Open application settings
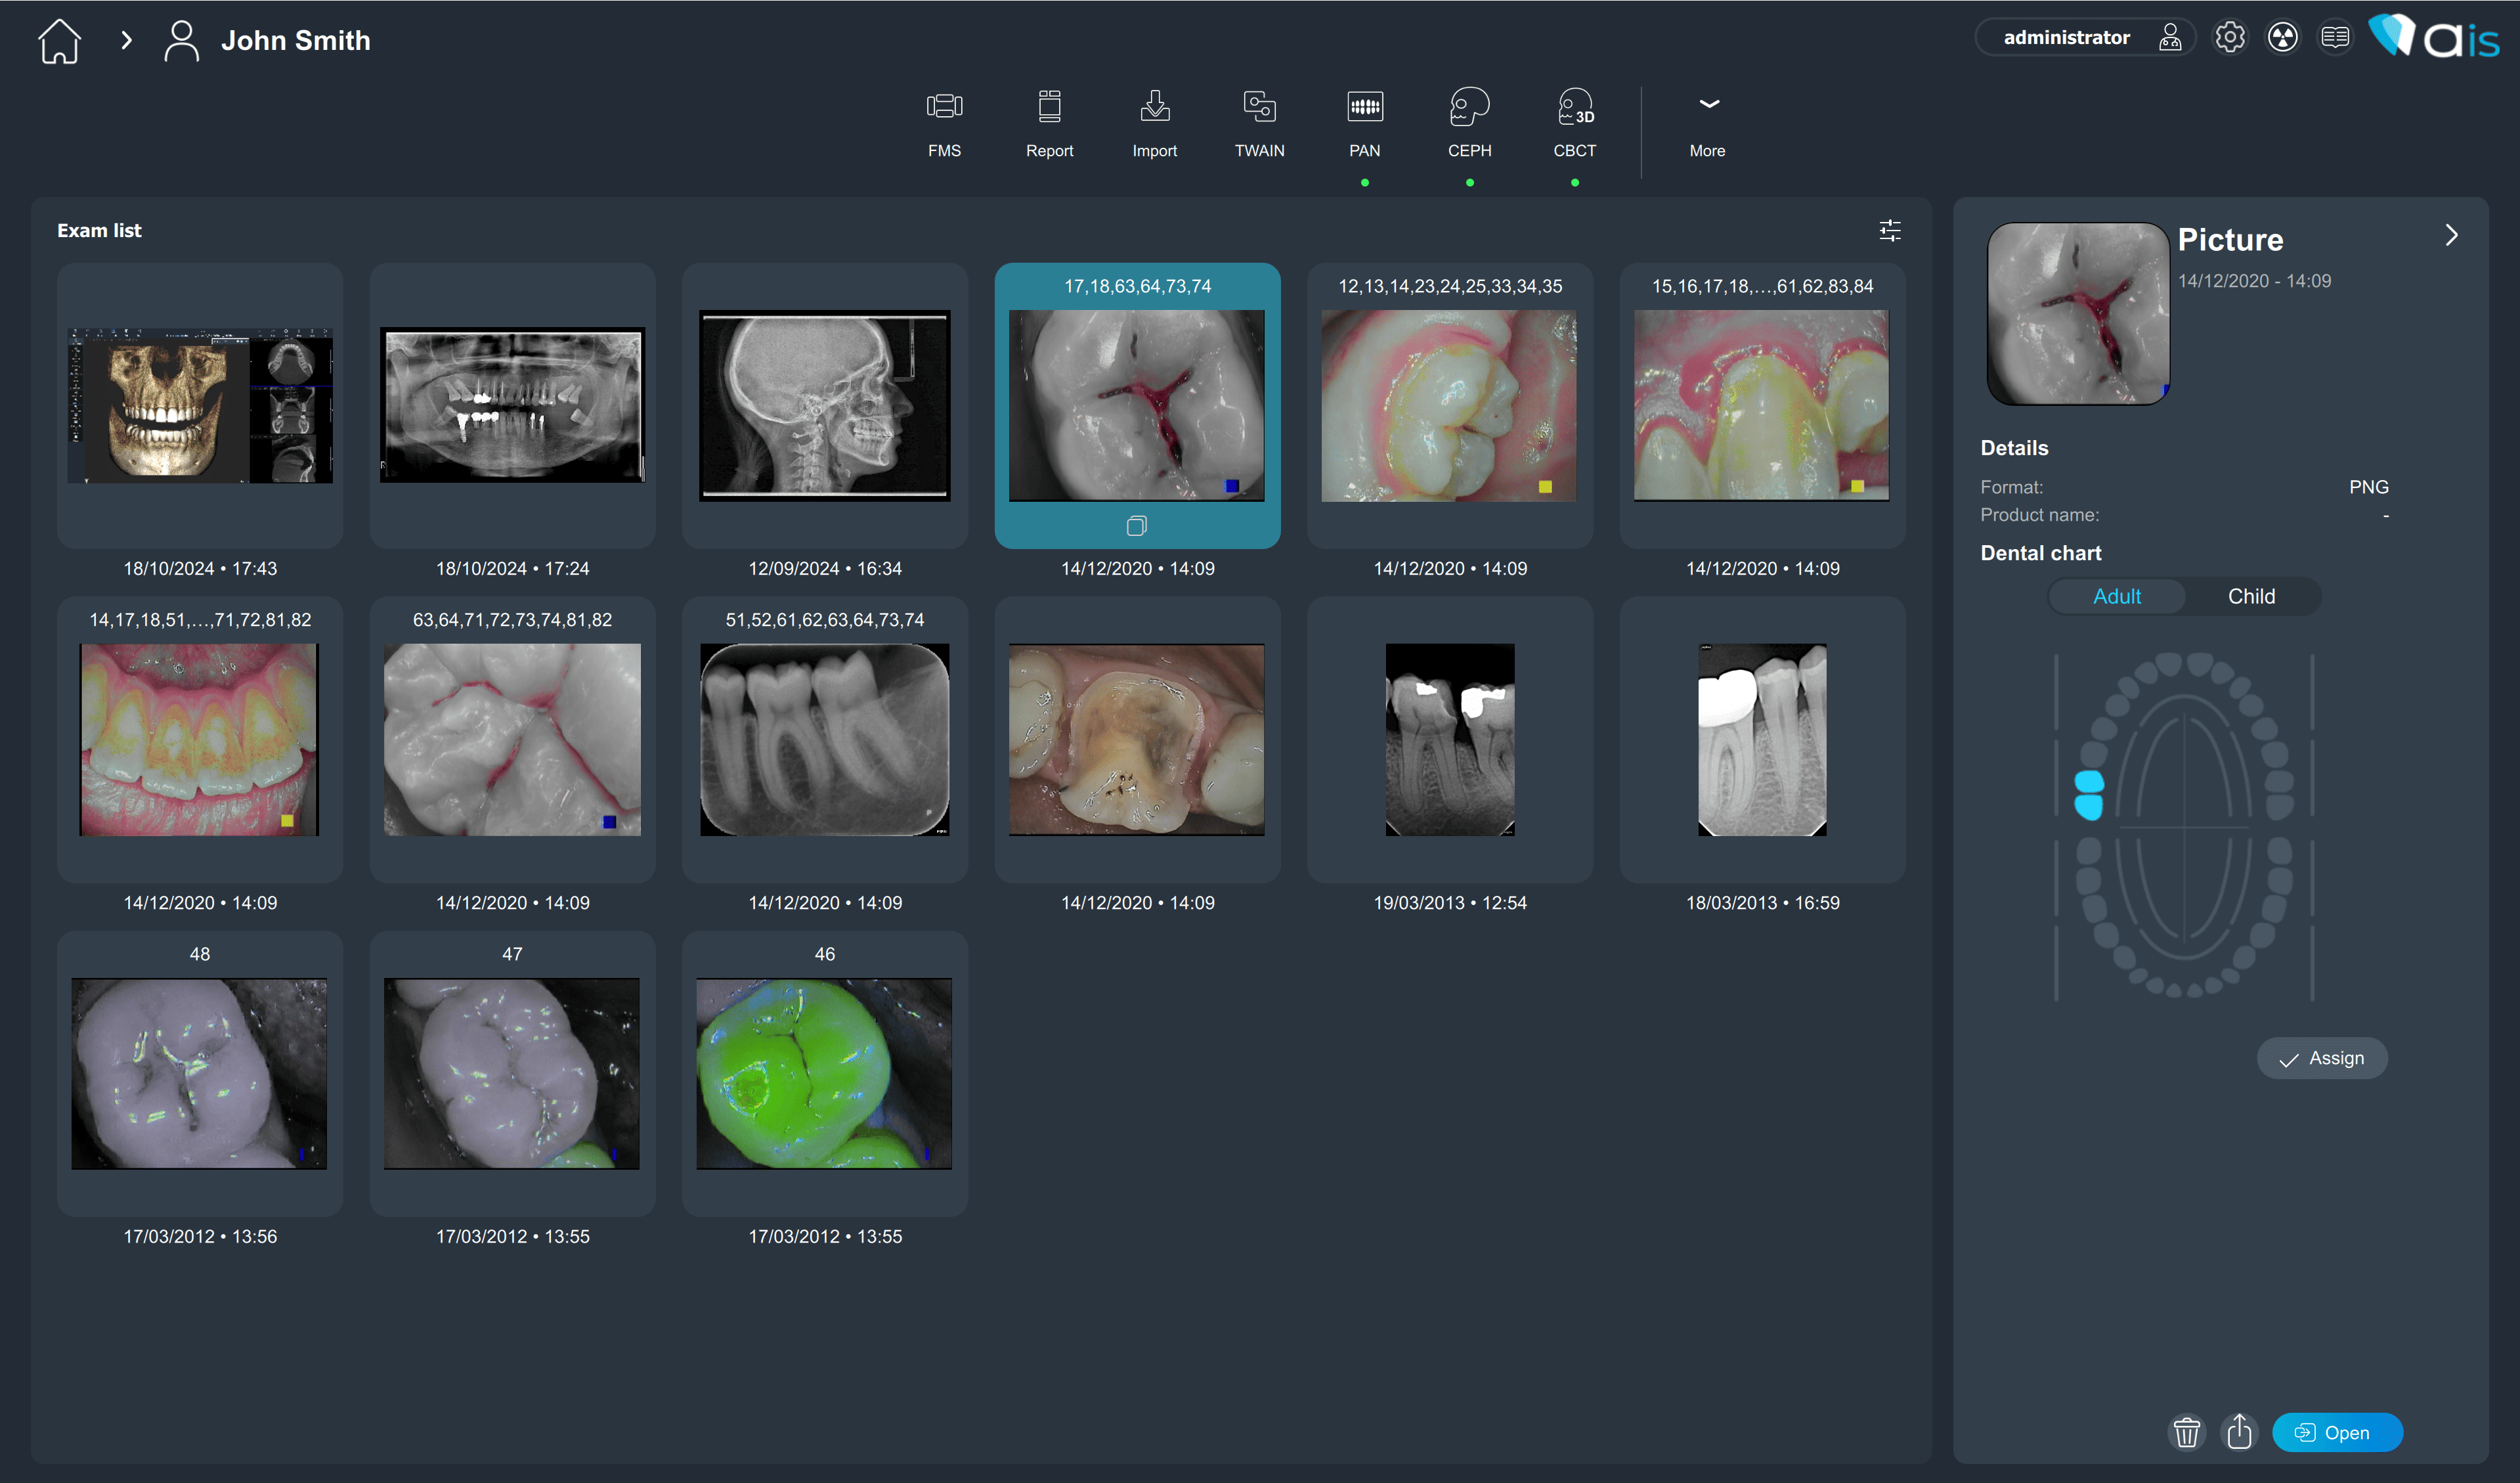The image size is (2520, 1483). pyautogui.click(x=2229, y=36)
